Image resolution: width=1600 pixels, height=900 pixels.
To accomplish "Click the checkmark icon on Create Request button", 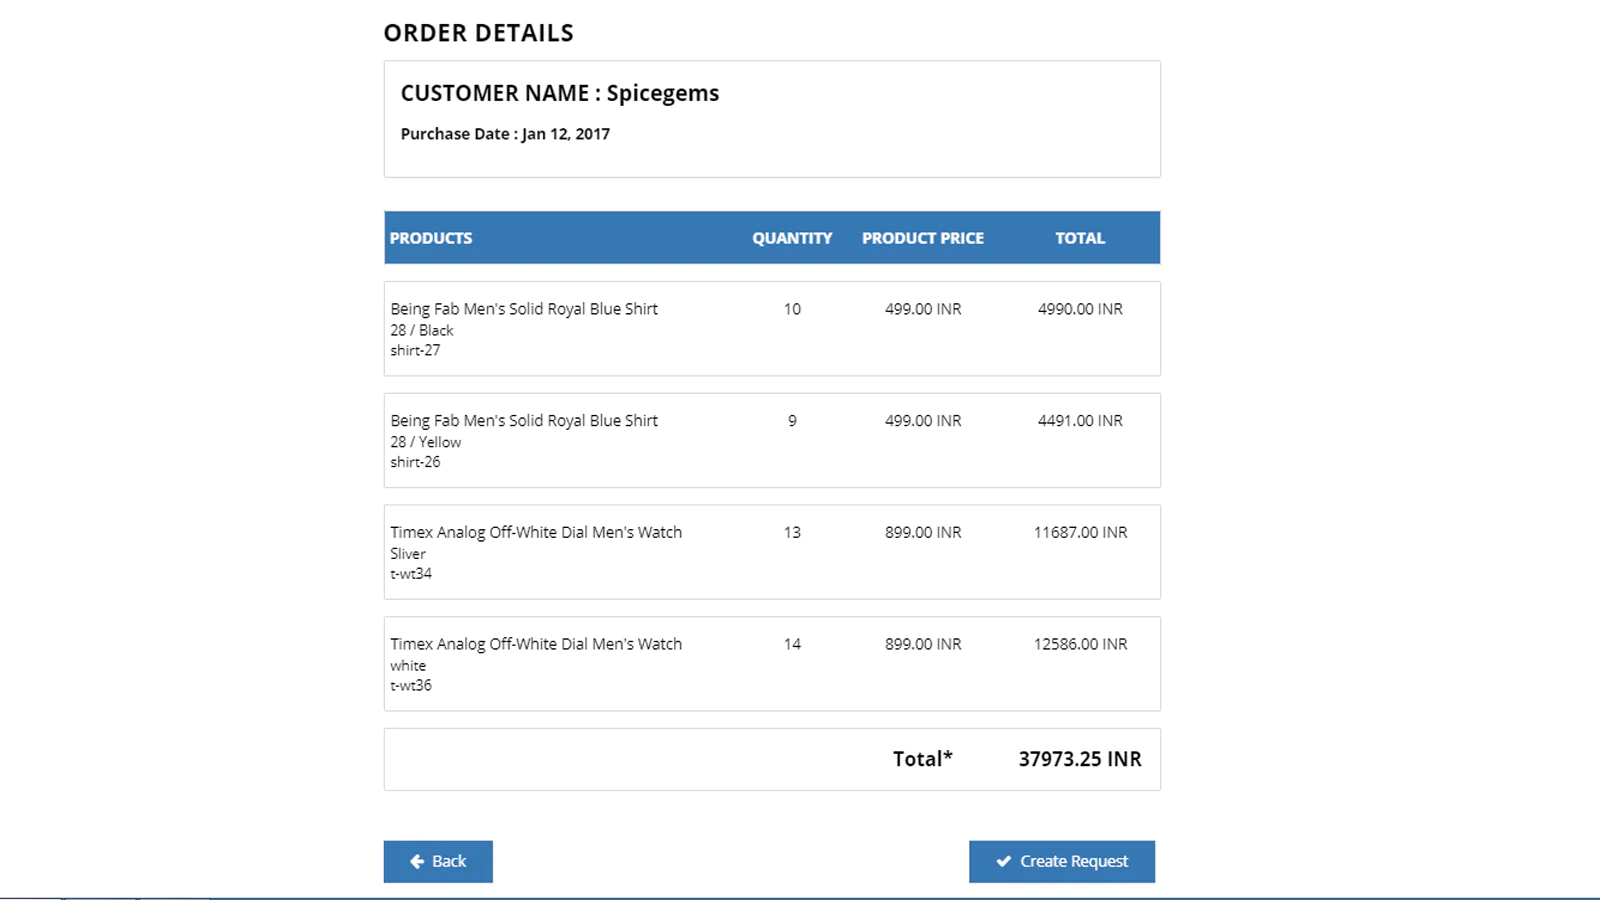I will coord(1003,861).
